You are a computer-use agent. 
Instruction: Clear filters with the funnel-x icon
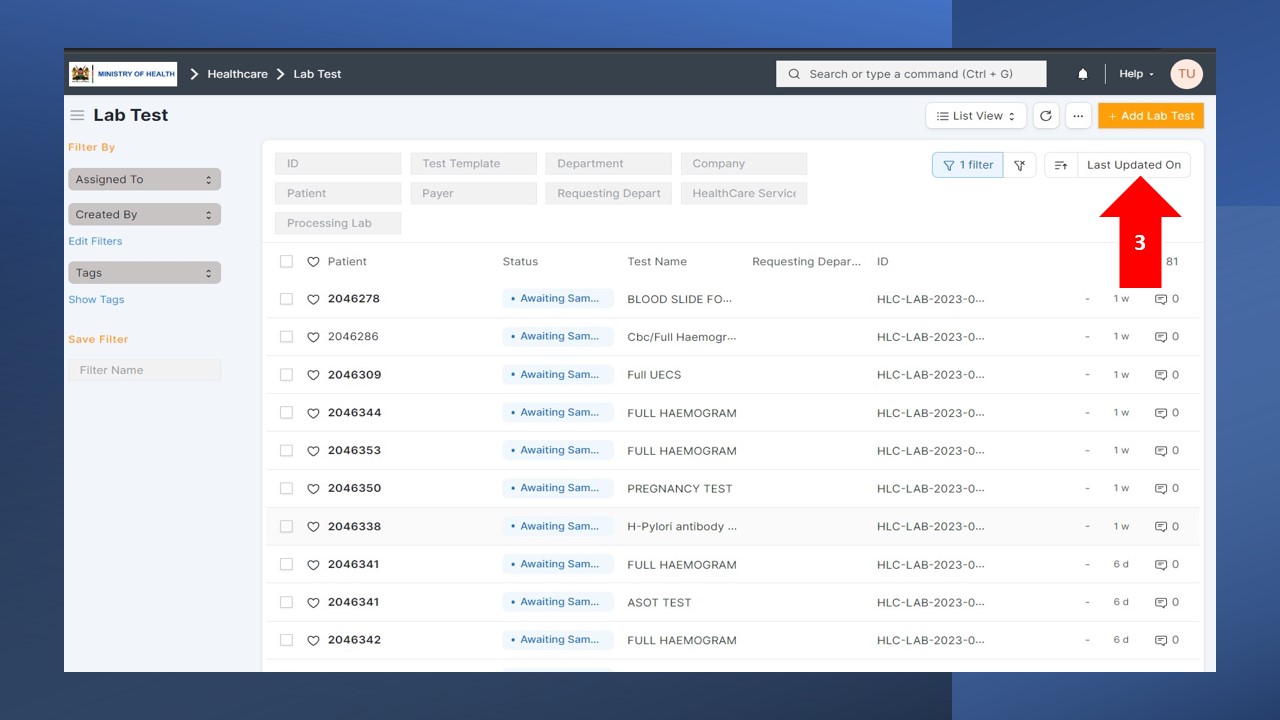[1020, 165]
